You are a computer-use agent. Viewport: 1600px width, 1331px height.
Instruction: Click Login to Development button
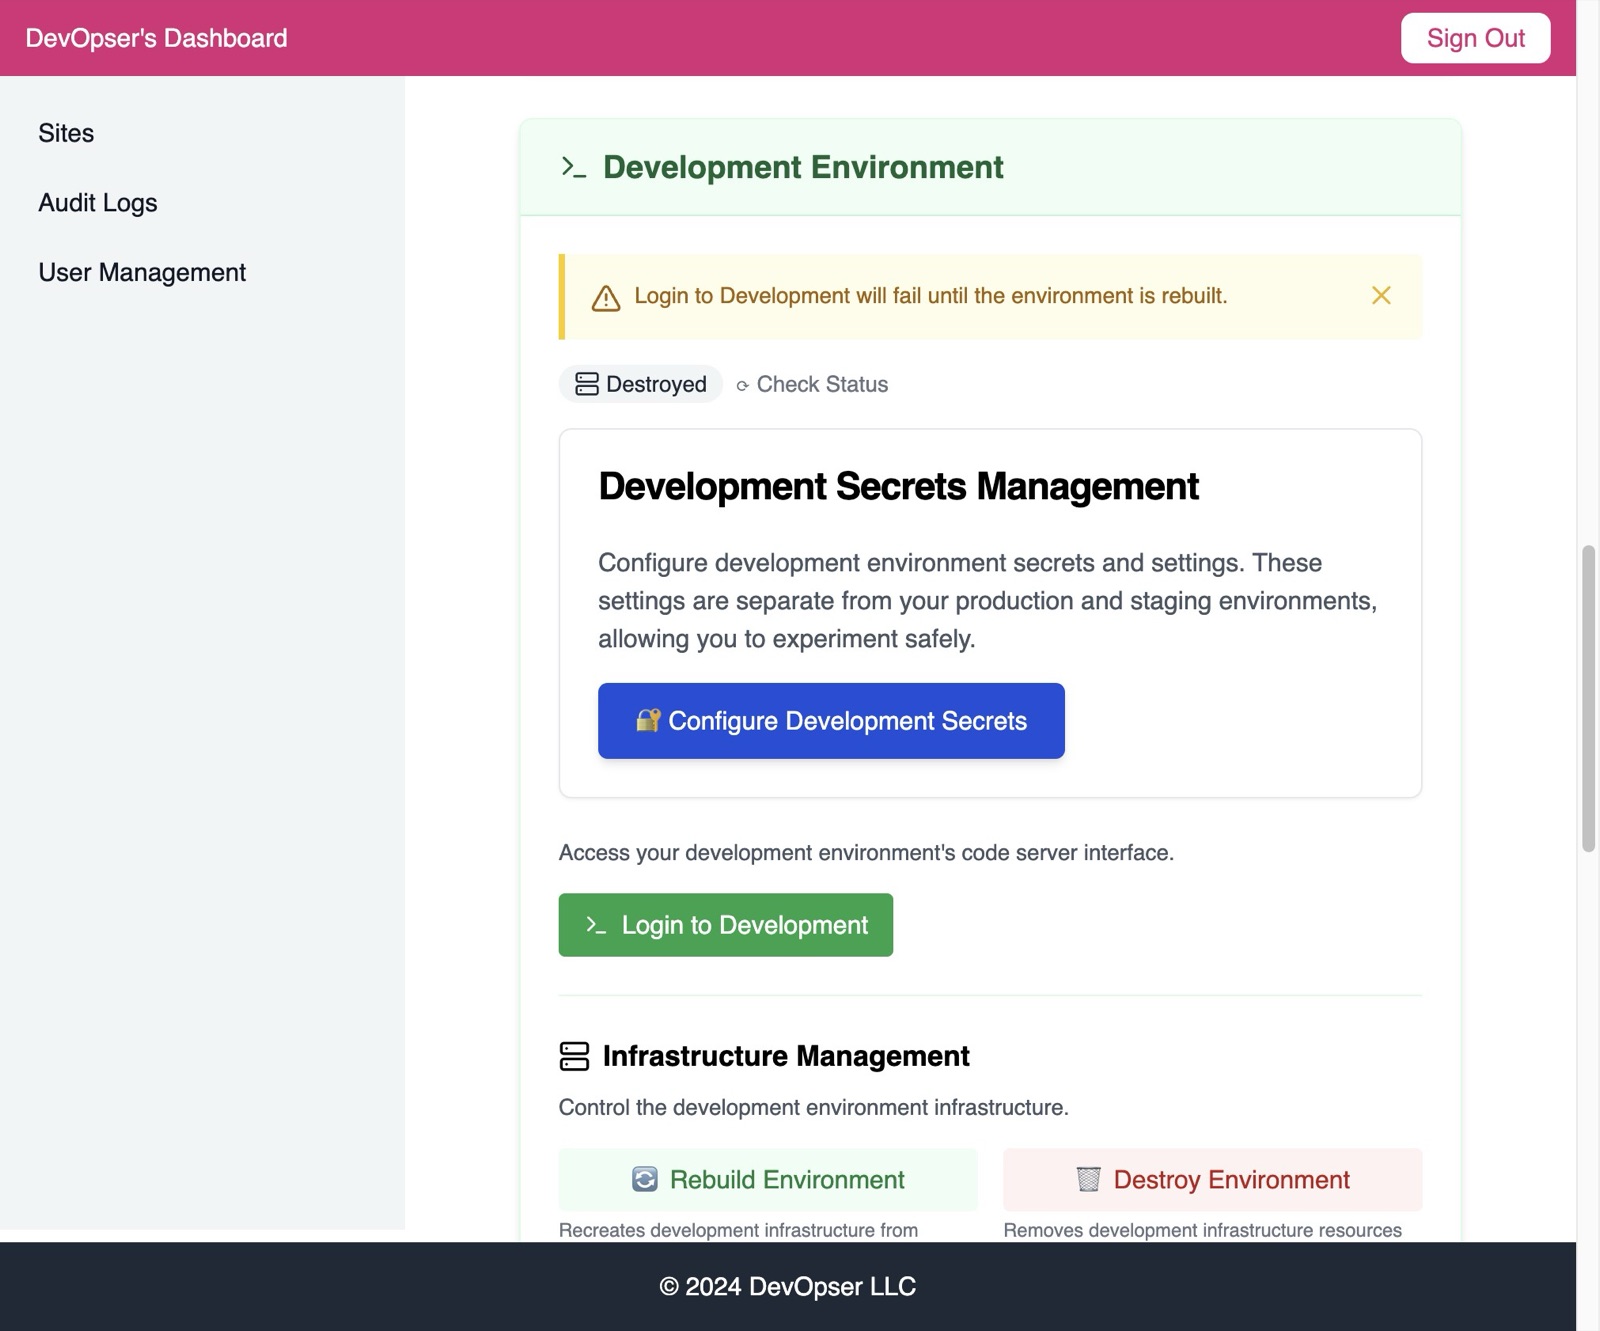coord(725,925)
